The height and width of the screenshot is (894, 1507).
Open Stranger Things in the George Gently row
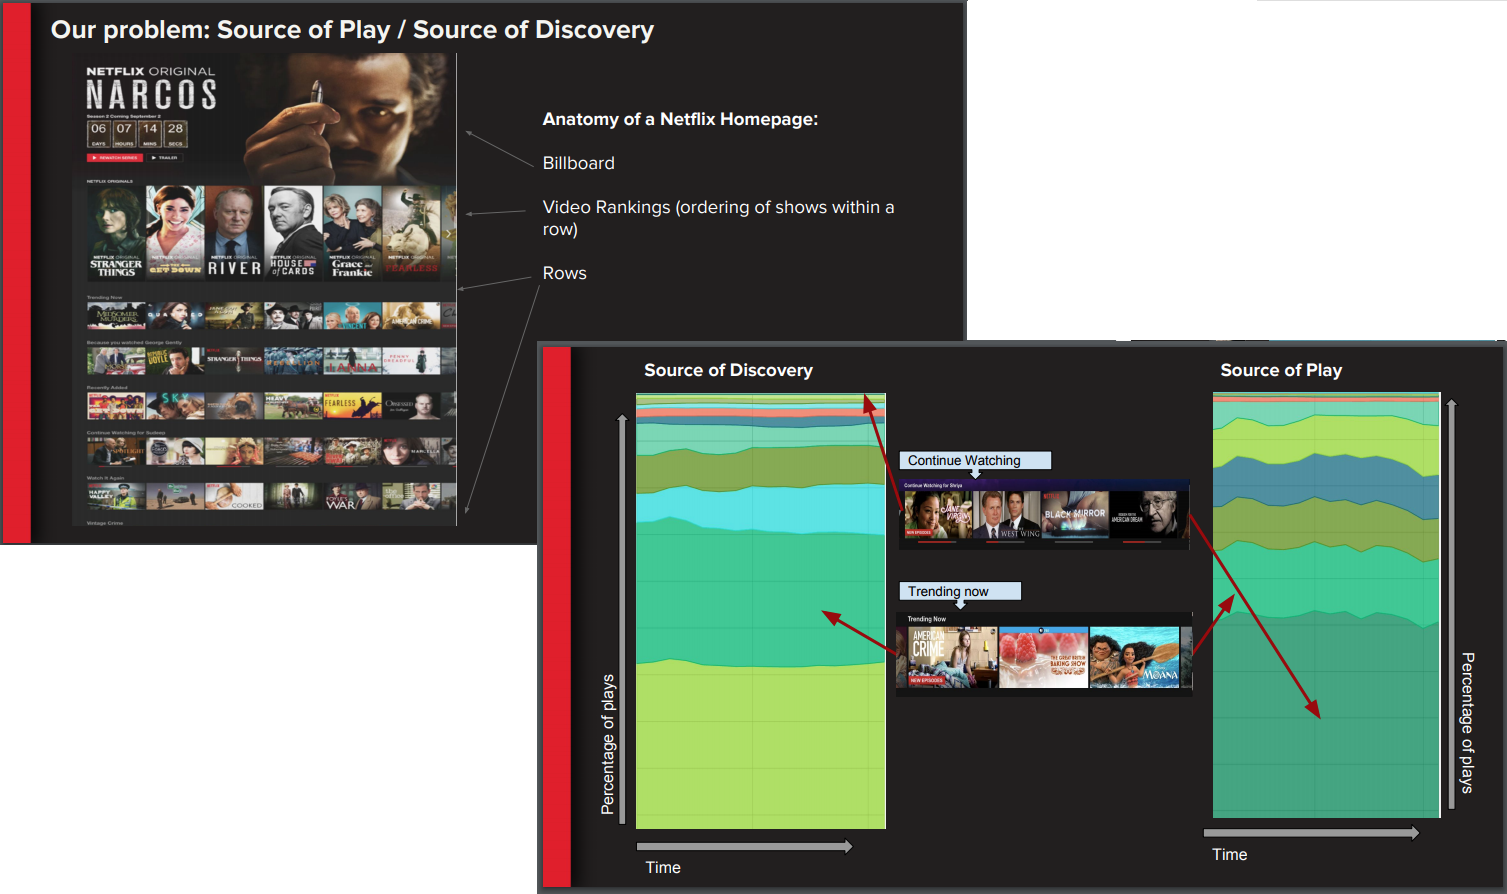(234, 361)
